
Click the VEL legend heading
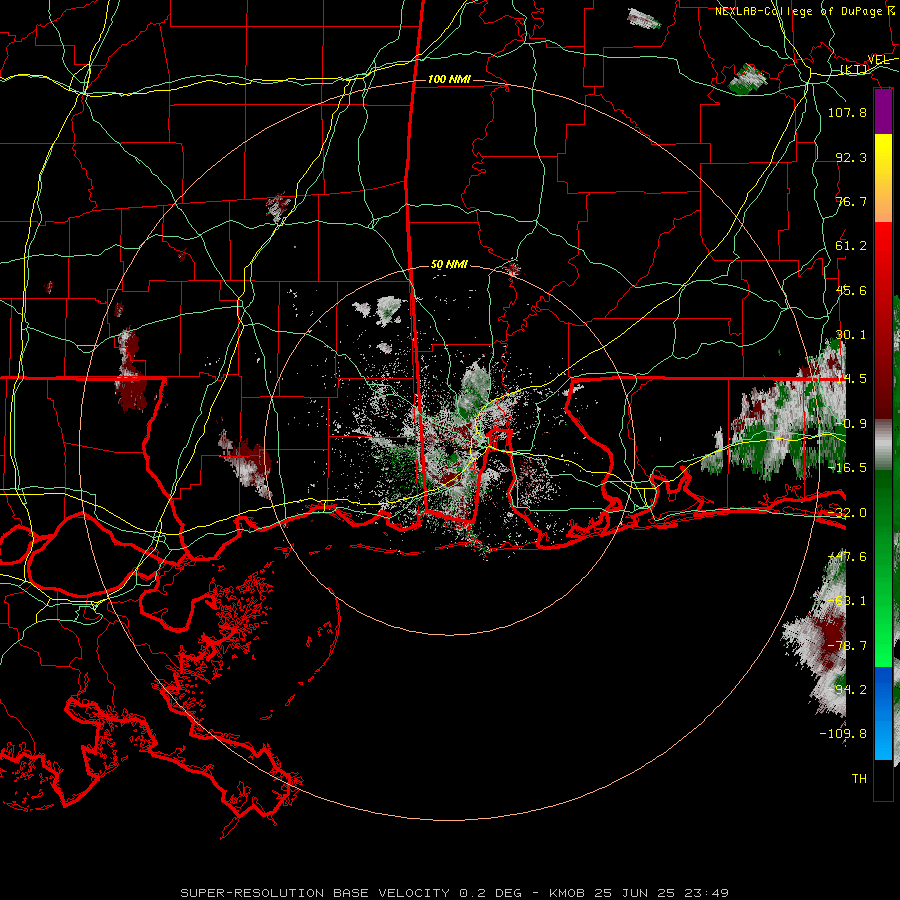878,60
